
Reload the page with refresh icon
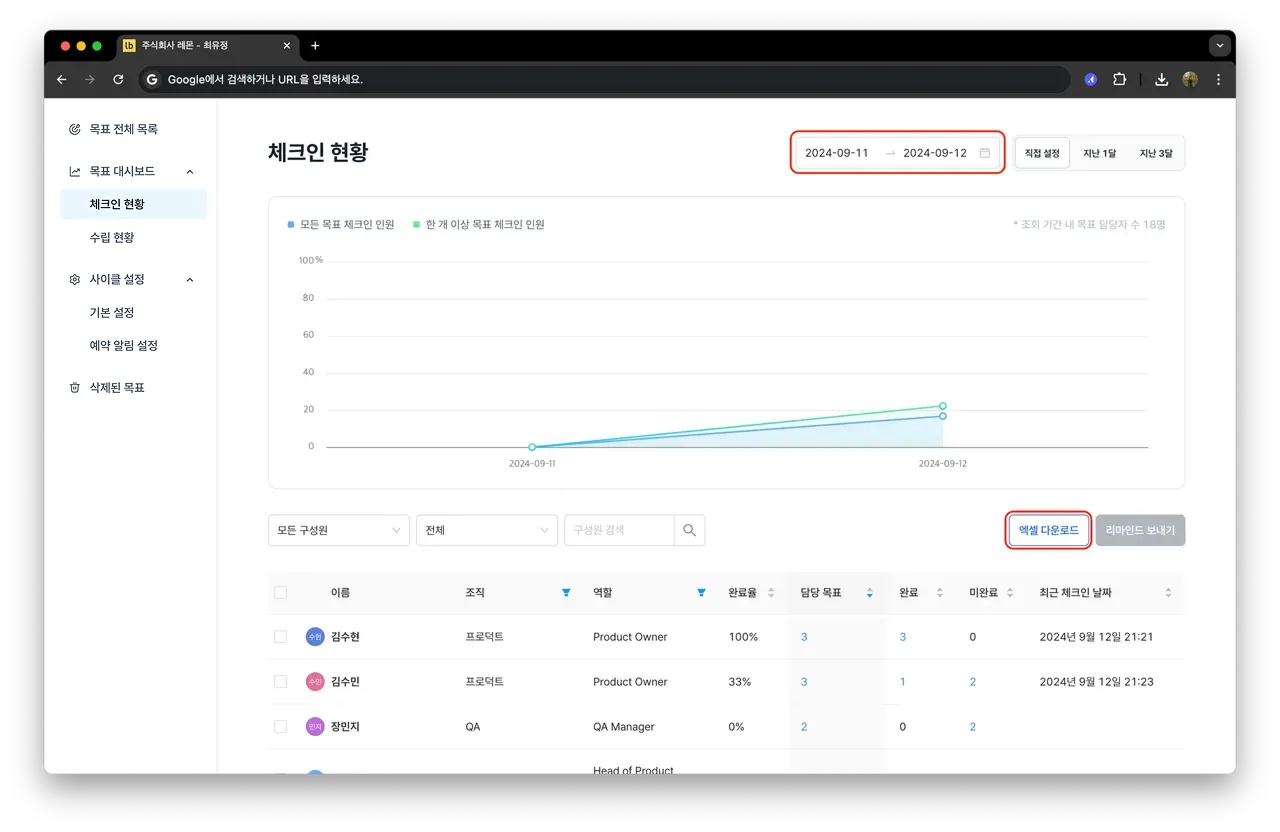pyautogui.click(x=118, y=80)
